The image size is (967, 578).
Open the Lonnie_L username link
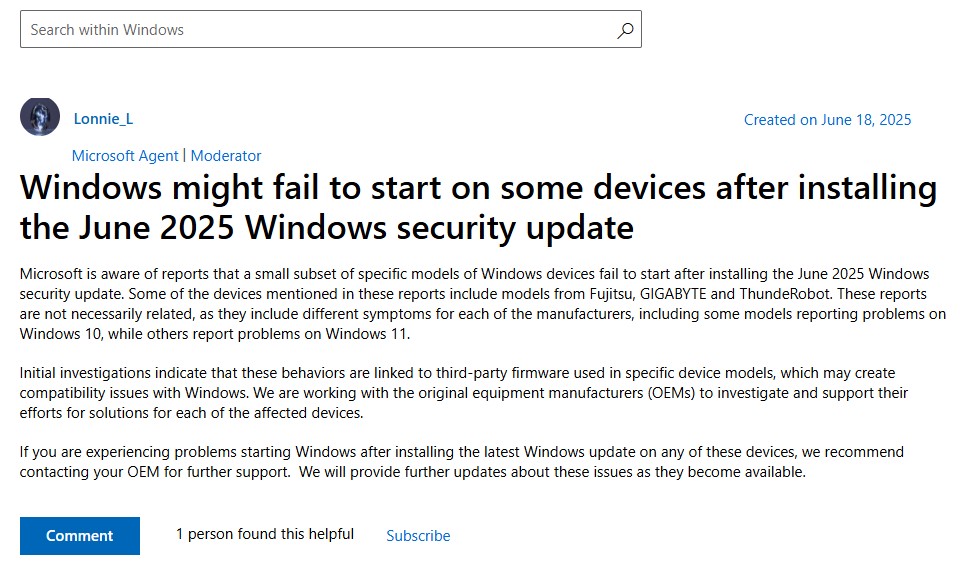(x=103, y=119)
